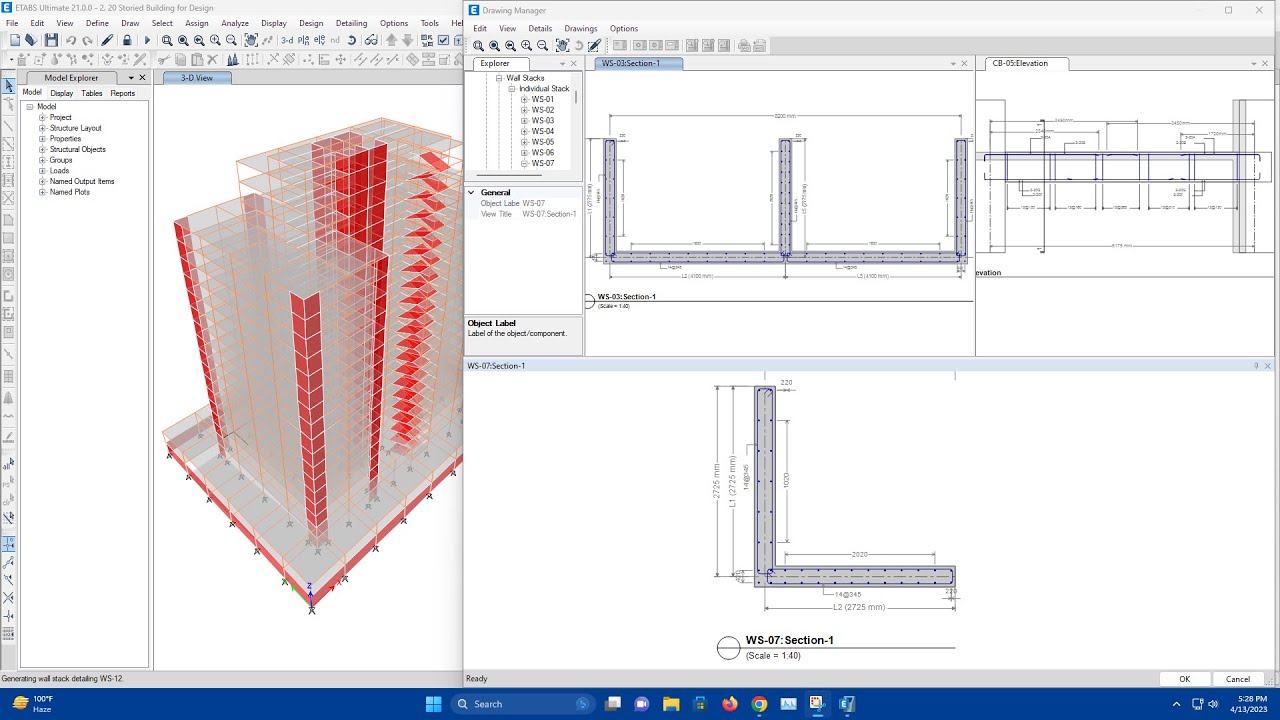Click the Delete X icon in ETABS toolbar
1280x720 pixels.
pyautogui.click(x=213, y=59)
